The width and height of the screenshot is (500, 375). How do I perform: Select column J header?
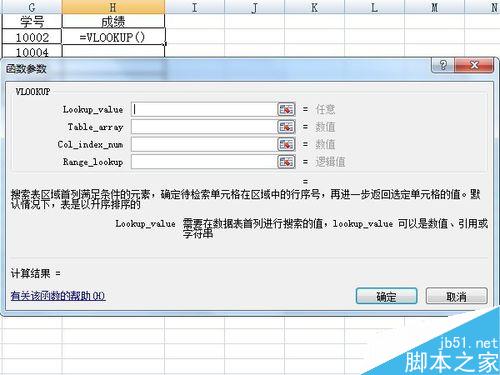255,7
